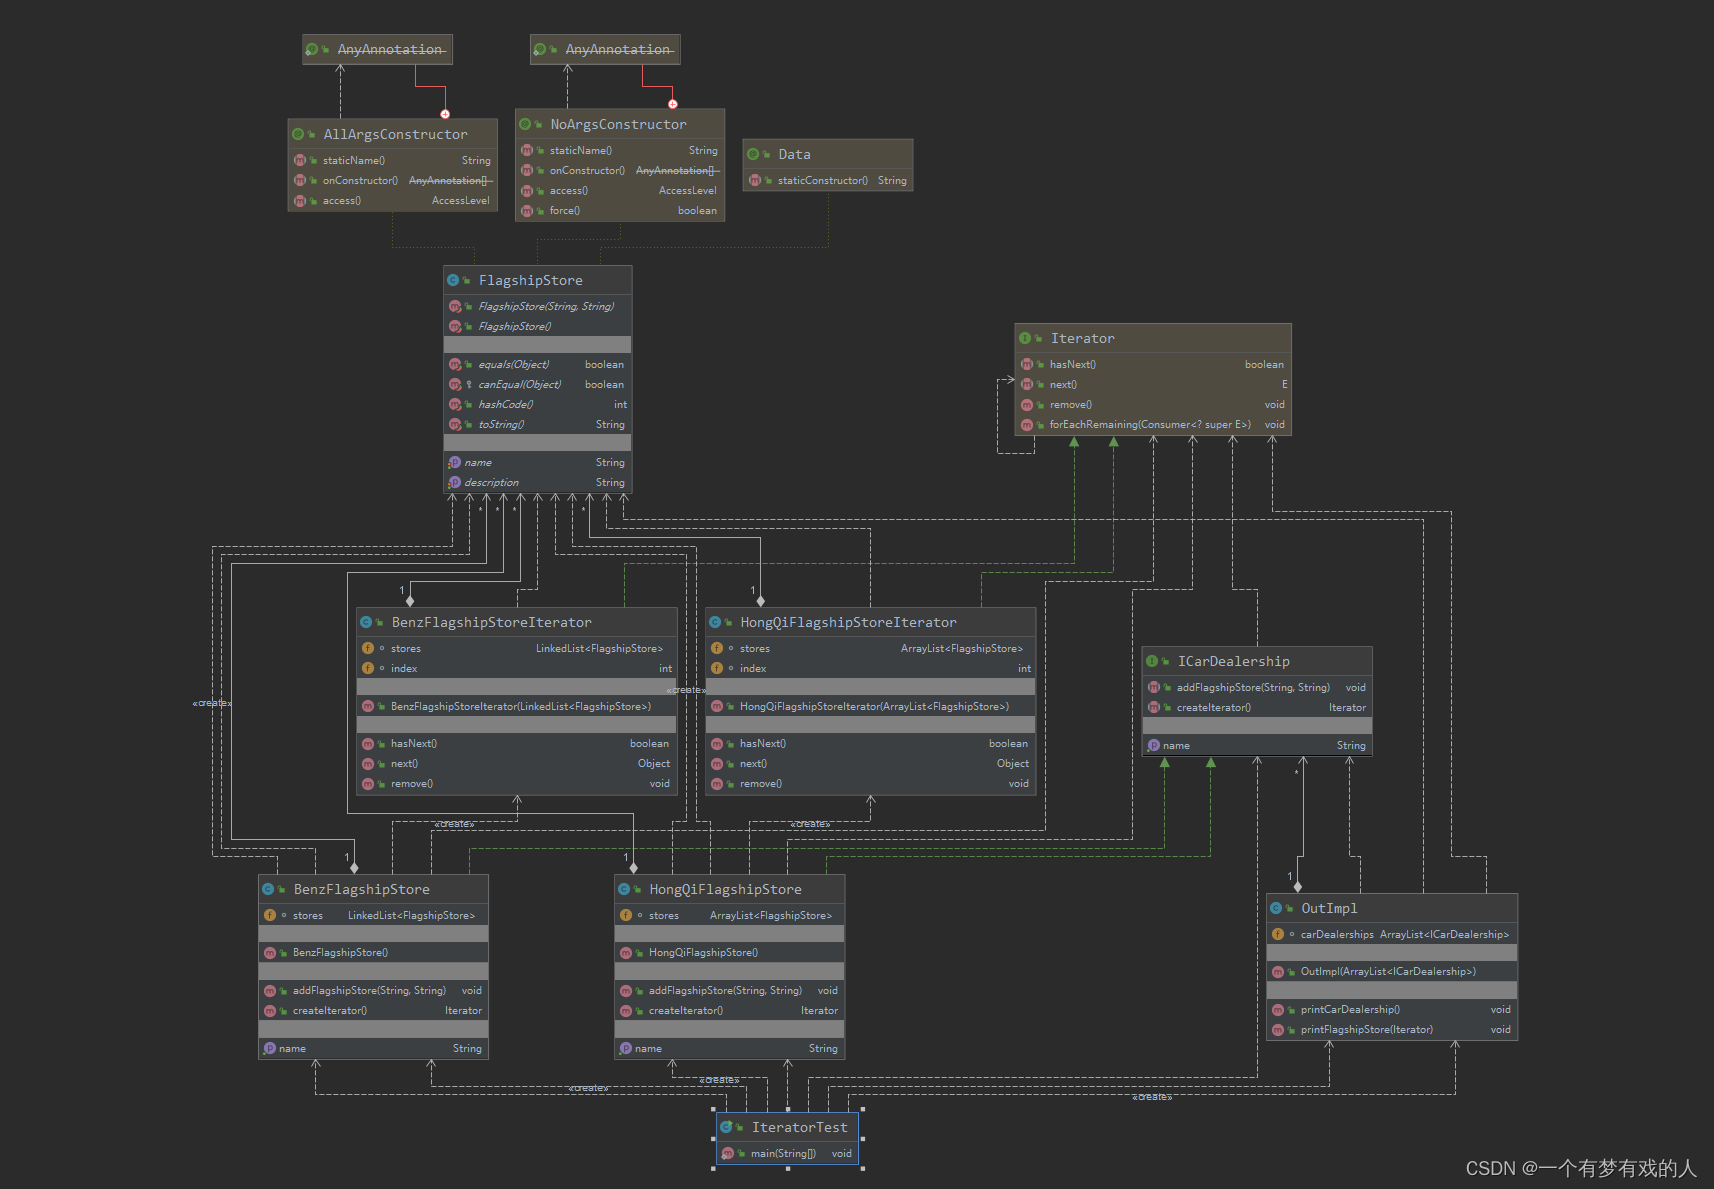Click canEqual(Object) in FlagshipStore
Viewport: 1714px width, 1189px height.
(x=537, y=385)
